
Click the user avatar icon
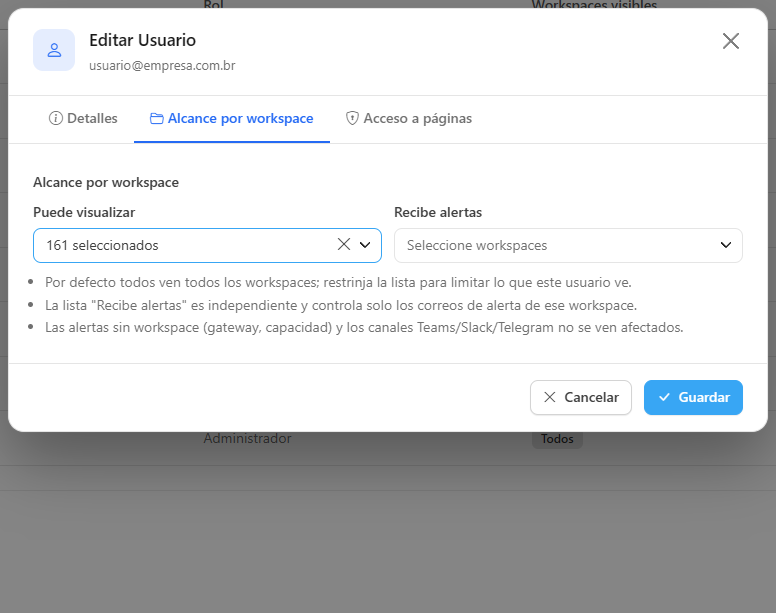tap(54, 50)
